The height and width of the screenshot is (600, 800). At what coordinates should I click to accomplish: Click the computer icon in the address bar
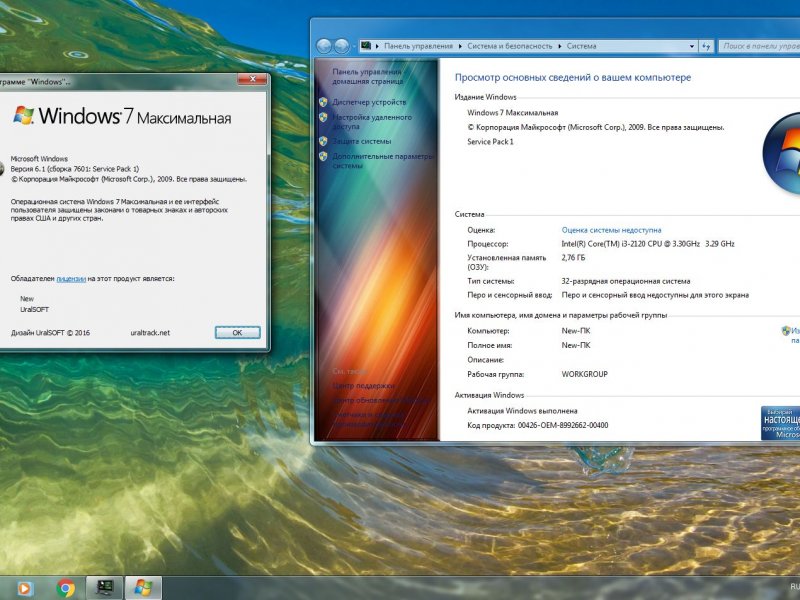click(x=366, y=46)
